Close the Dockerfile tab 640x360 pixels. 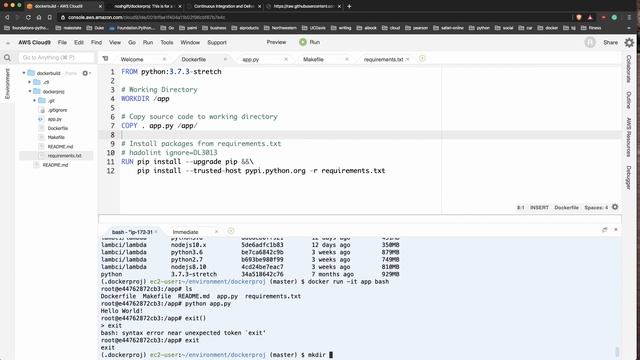tap(225, 59)
